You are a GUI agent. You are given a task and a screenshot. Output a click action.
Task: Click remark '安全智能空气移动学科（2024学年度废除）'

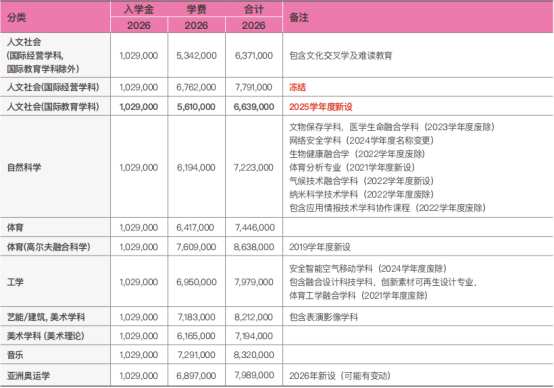point(368,268)
